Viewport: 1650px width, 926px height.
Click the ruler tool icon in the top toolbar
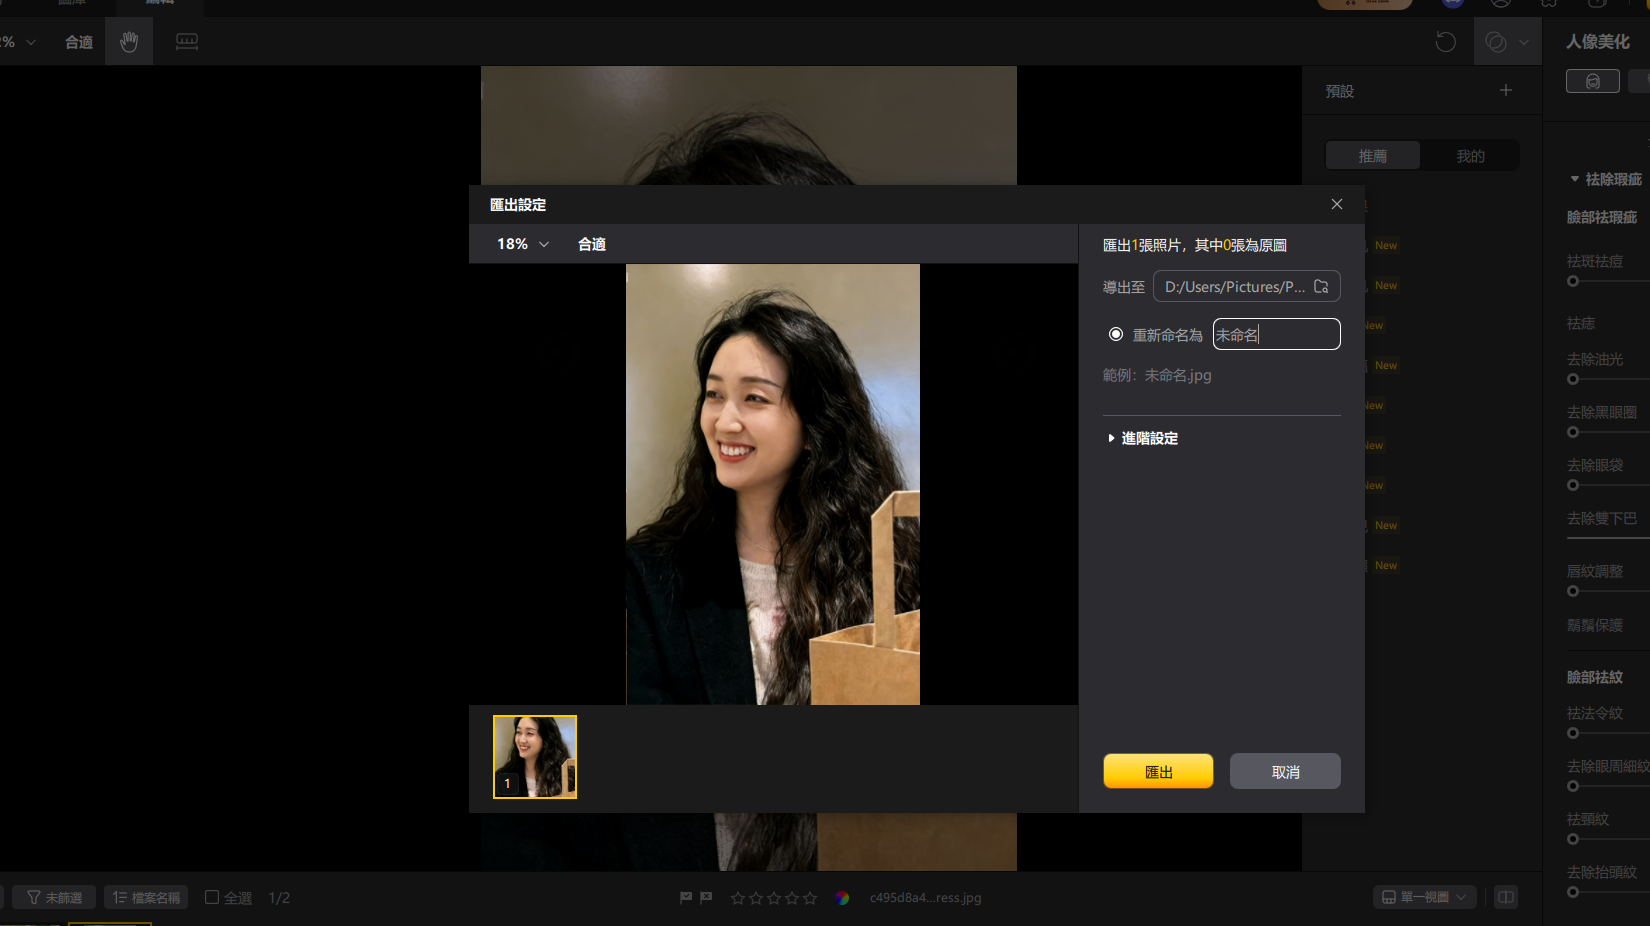(187, 42)
